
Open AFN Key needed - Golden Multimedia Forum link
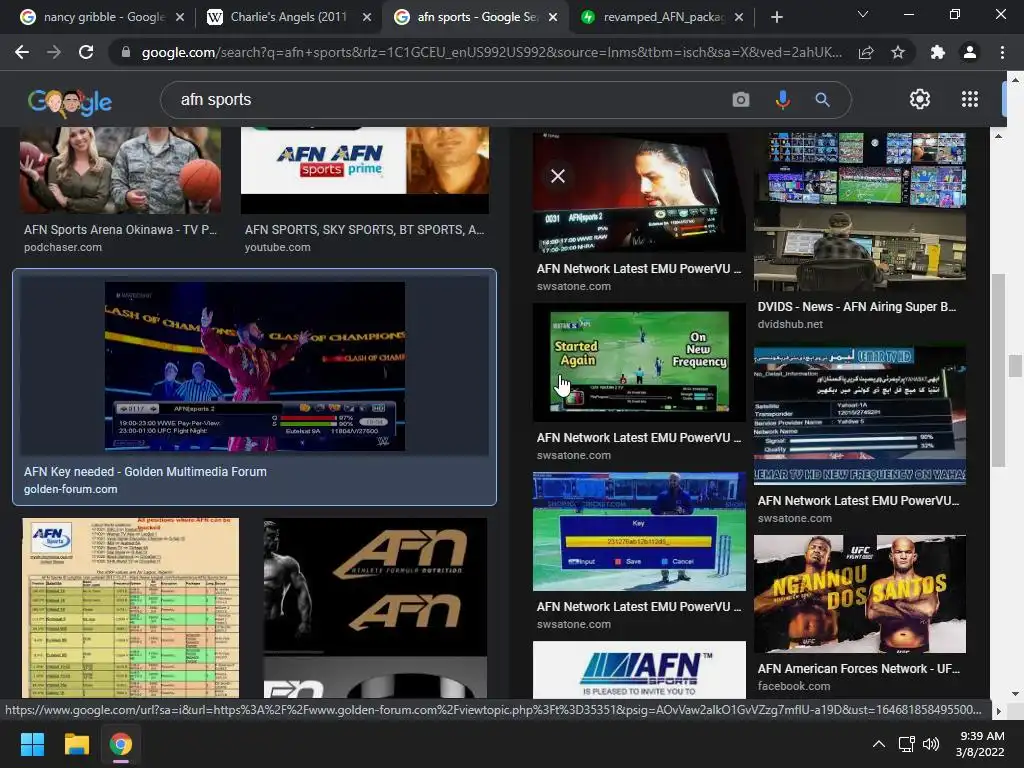pyautogui.click(x=145, y=472)
